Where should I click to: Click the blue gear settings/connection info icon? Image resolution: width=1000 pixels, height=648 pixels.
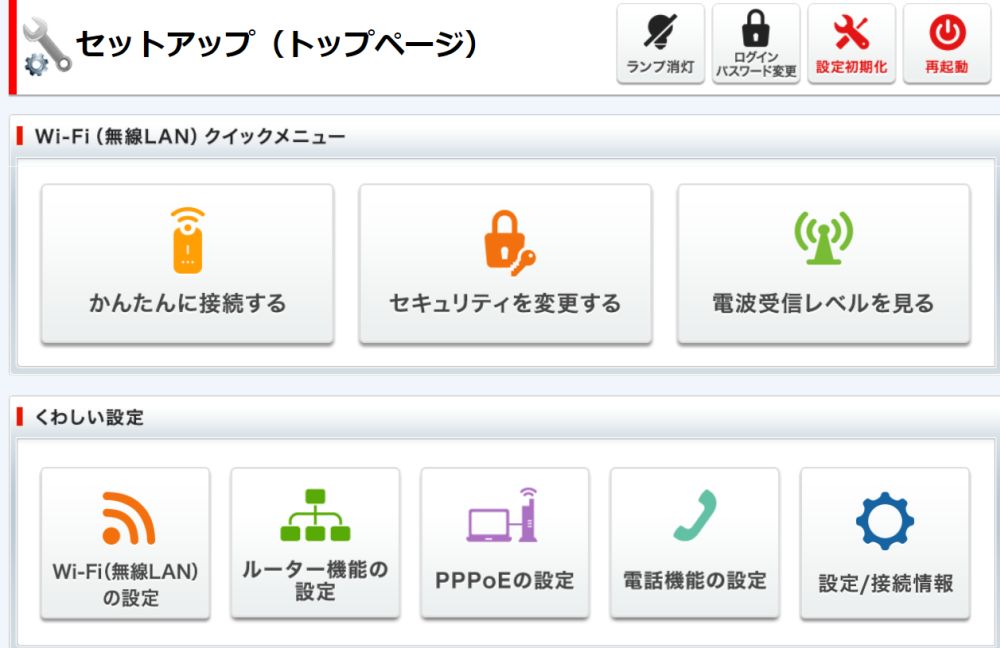tap(883, 518)
